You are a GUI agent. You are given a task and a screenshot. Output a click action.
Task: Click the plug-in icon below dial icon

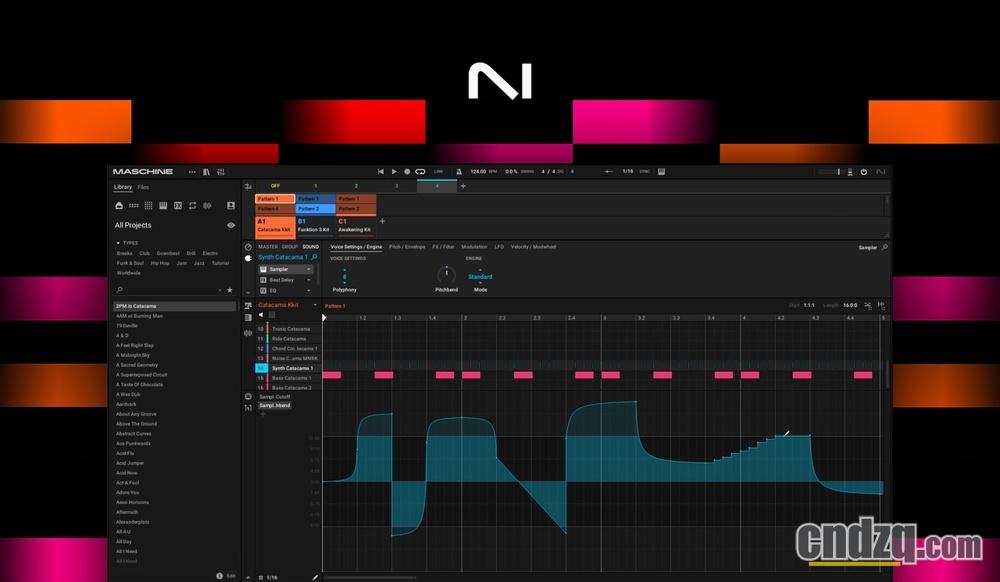248,258
